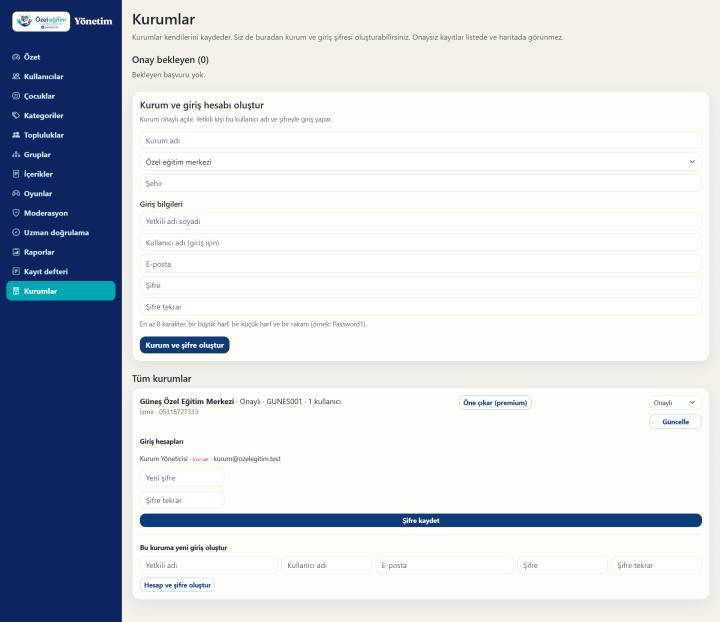Image resolution: width=720 pixels, height=622 pixels.
Task: Click the Topluluklar people icon
Action: click(x=16, y=135)
